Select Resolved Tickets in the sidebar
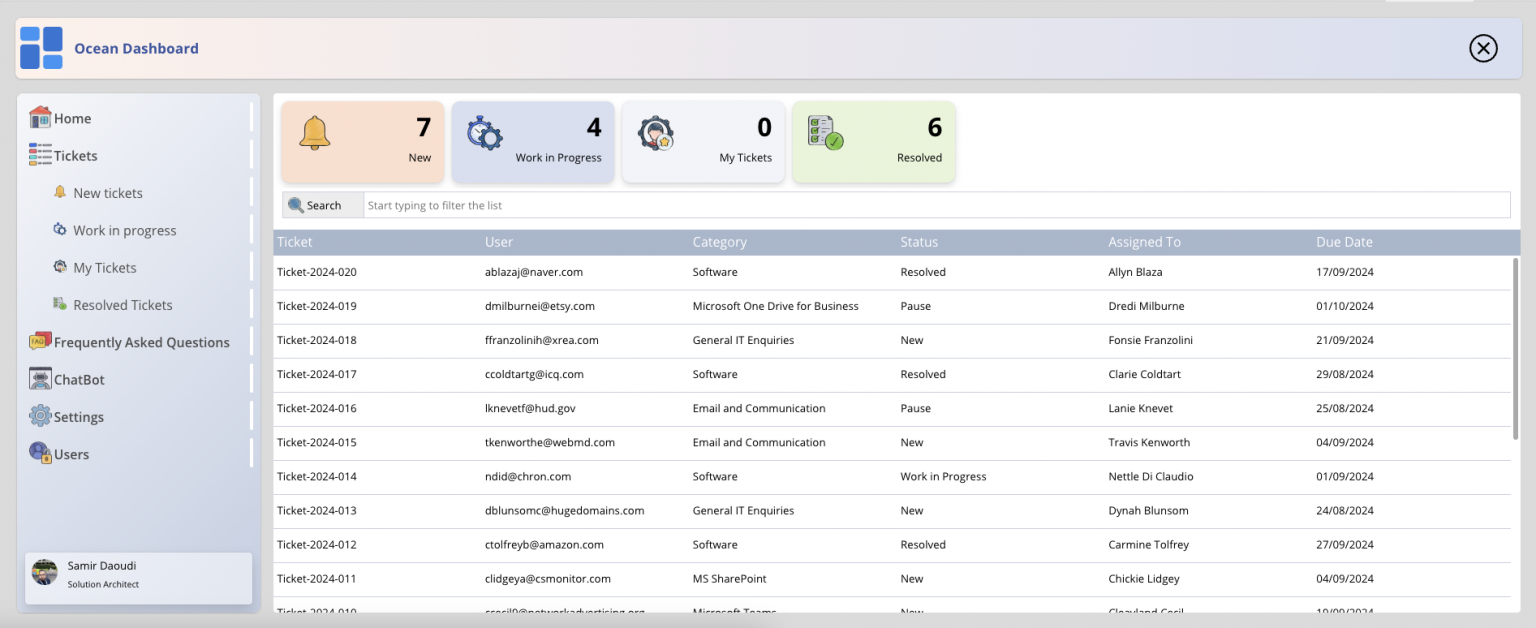 point(124,304)
